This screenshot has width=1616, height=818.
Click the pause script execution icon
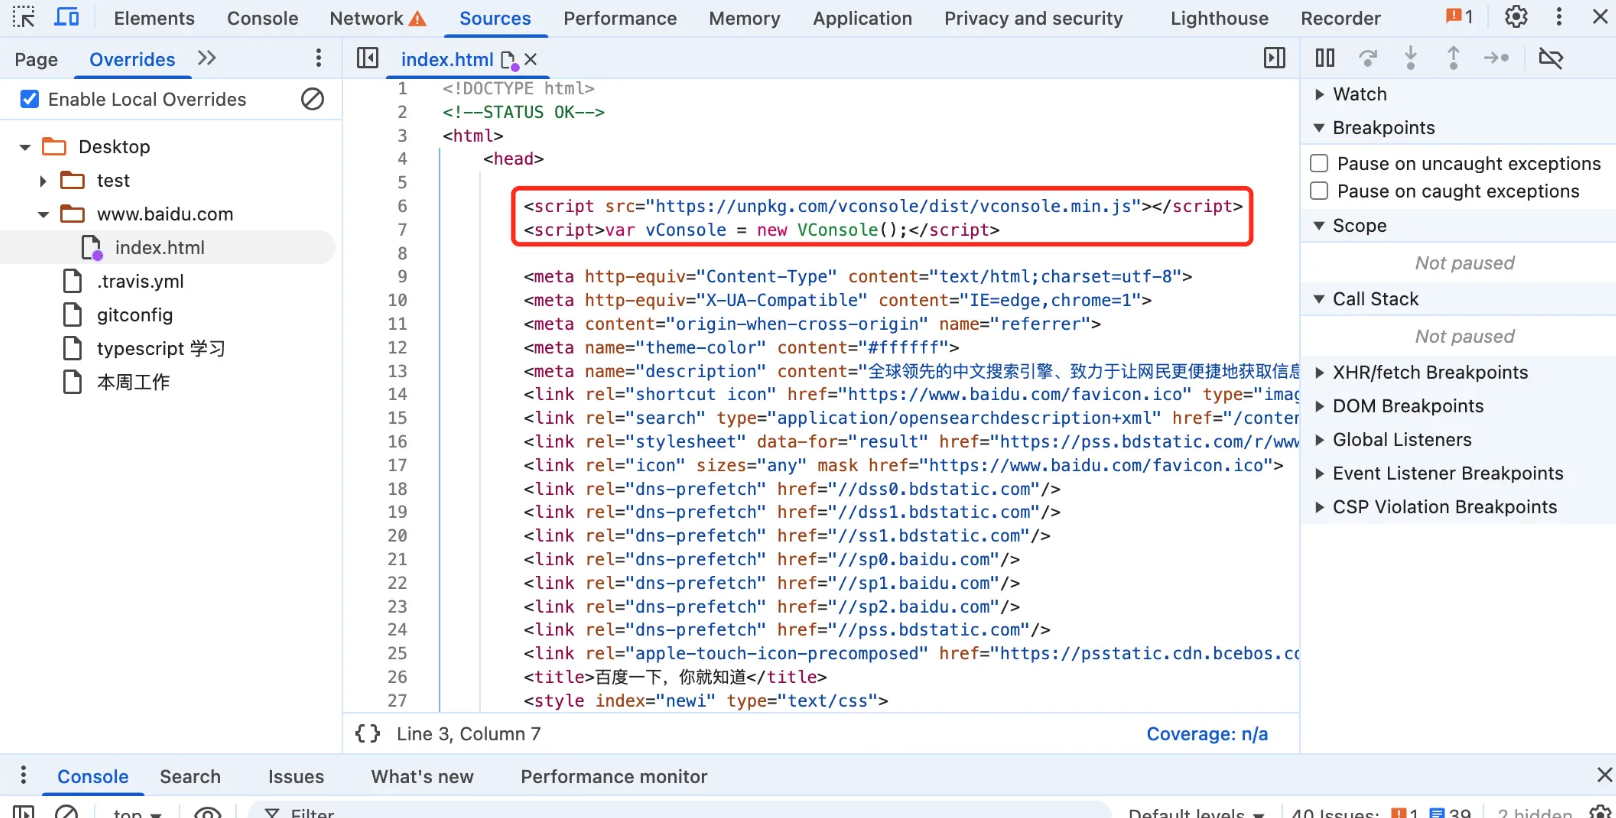1325,58
